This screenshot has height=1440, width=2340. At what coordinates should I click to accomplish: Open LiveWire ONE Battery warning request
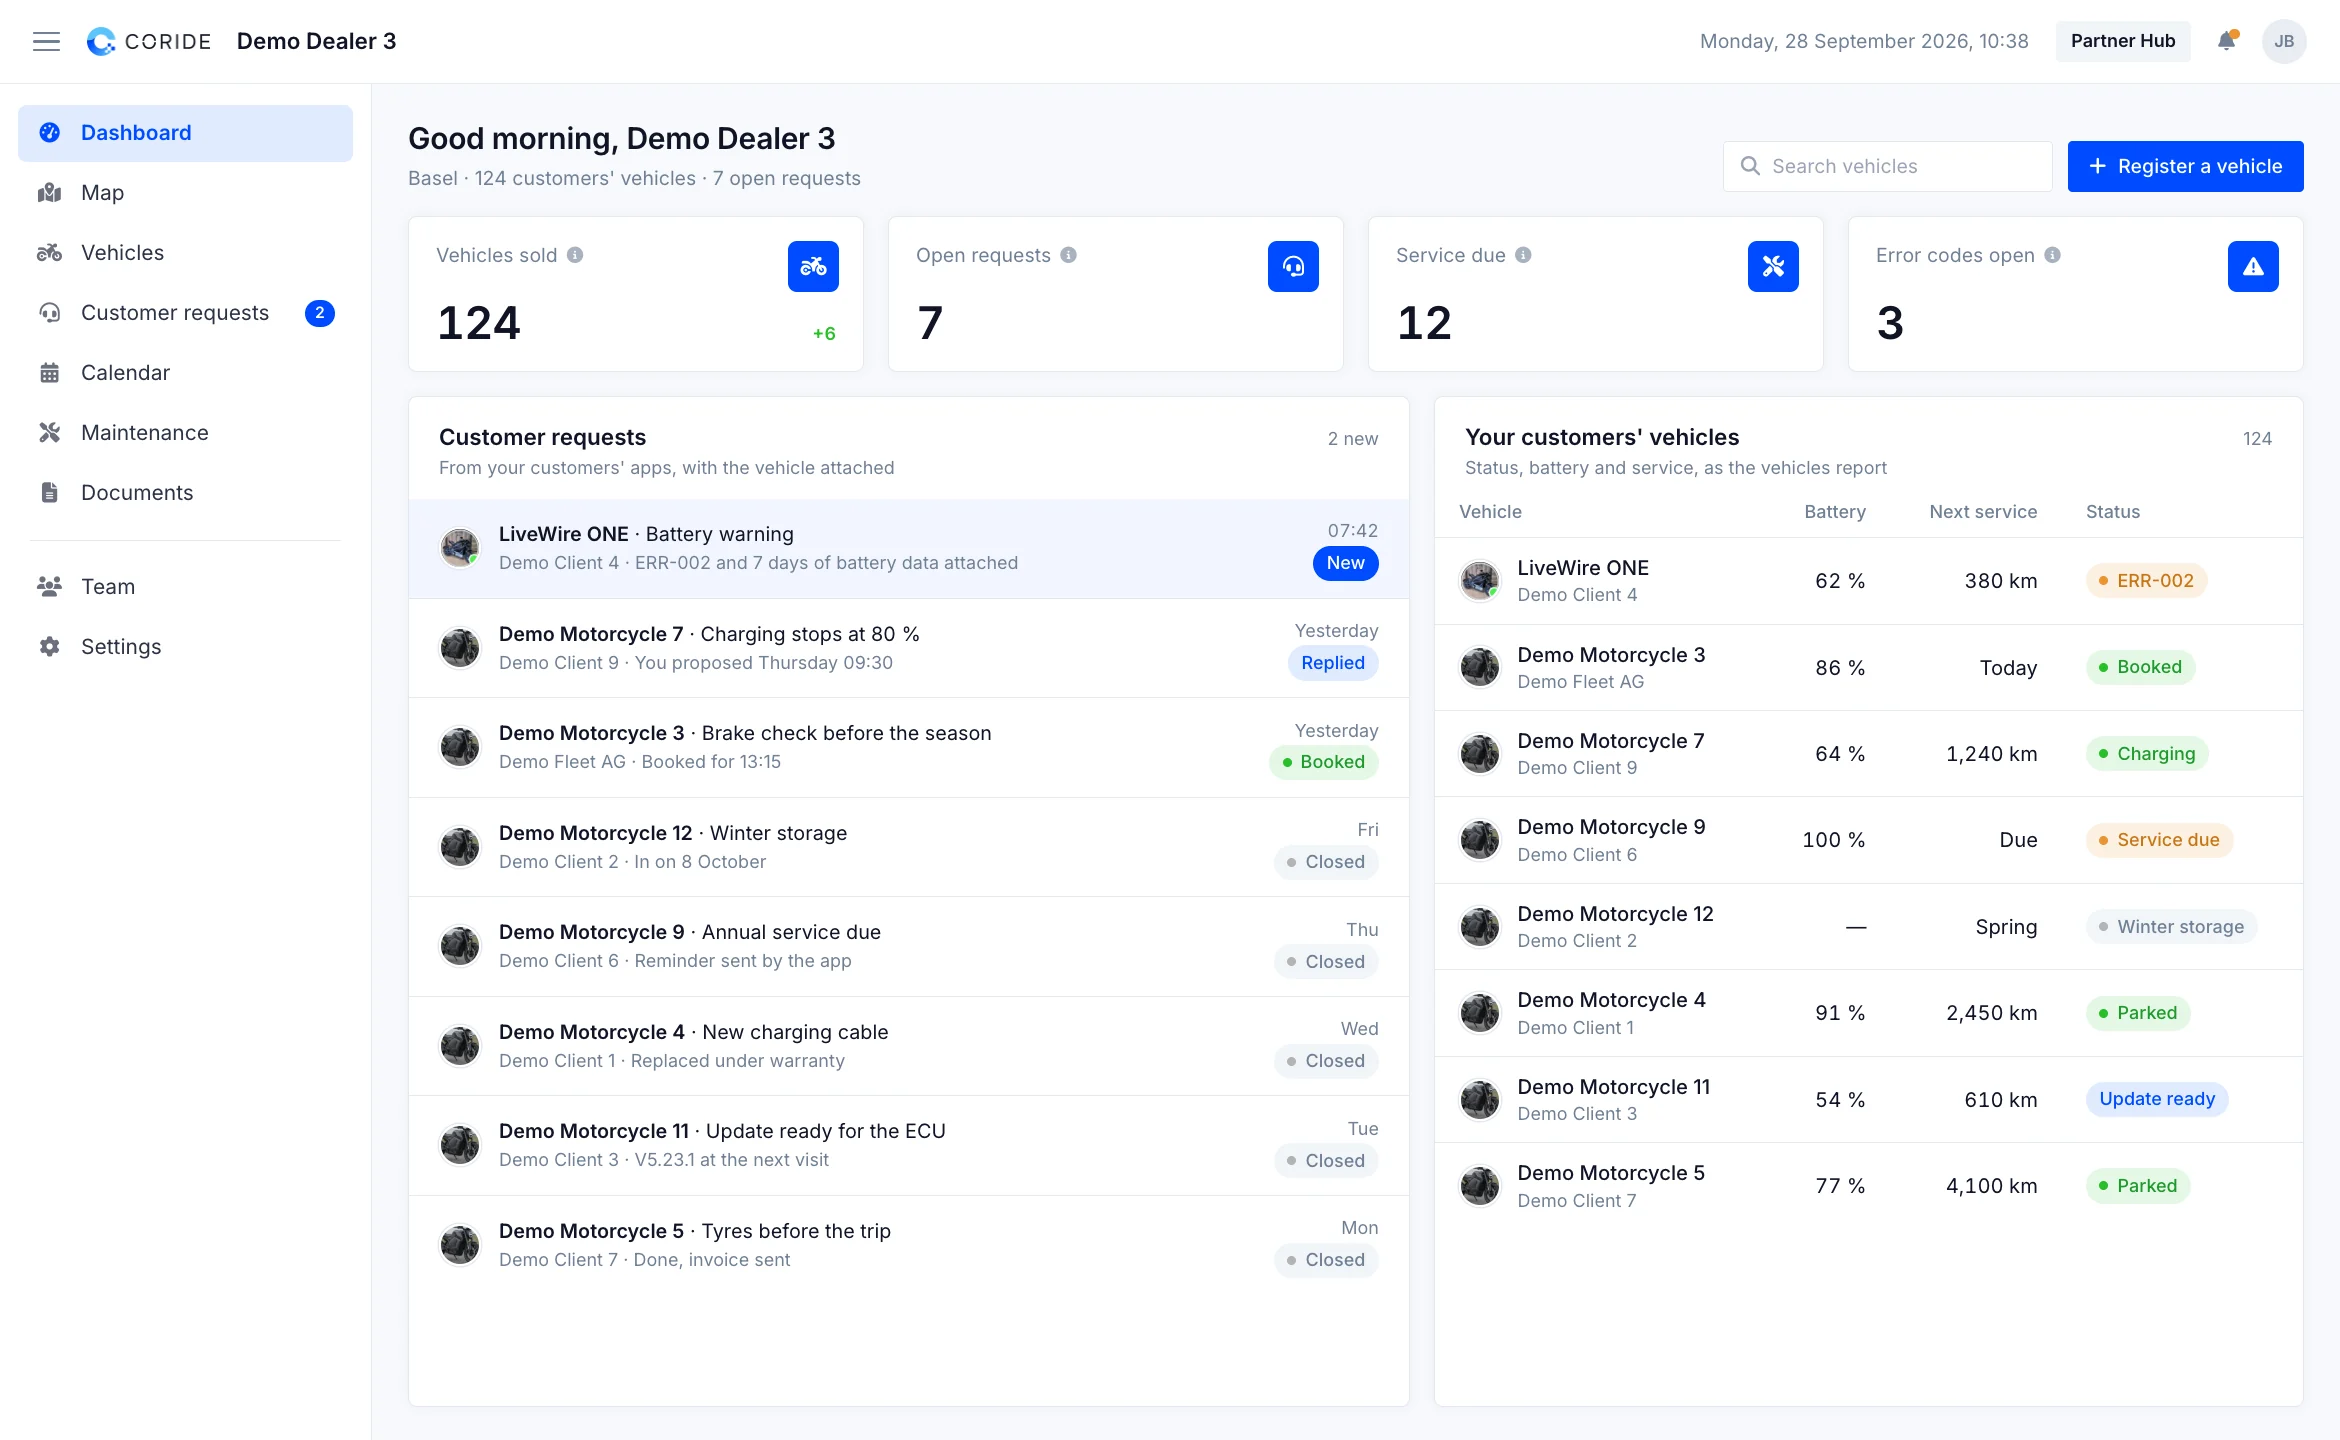click(908, 548)
